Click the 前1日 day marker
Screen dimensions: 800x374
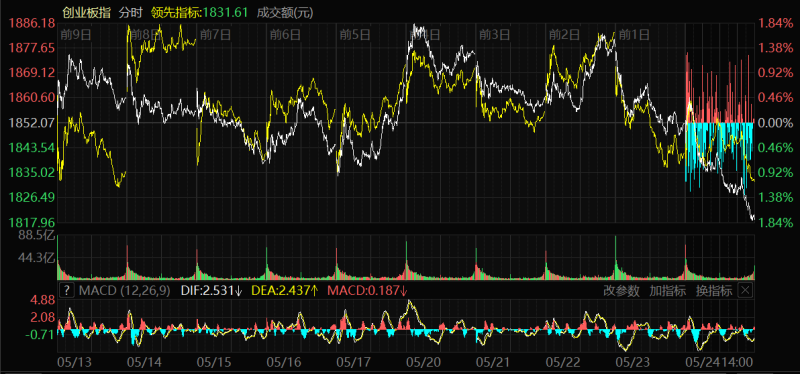pos(634,35)
